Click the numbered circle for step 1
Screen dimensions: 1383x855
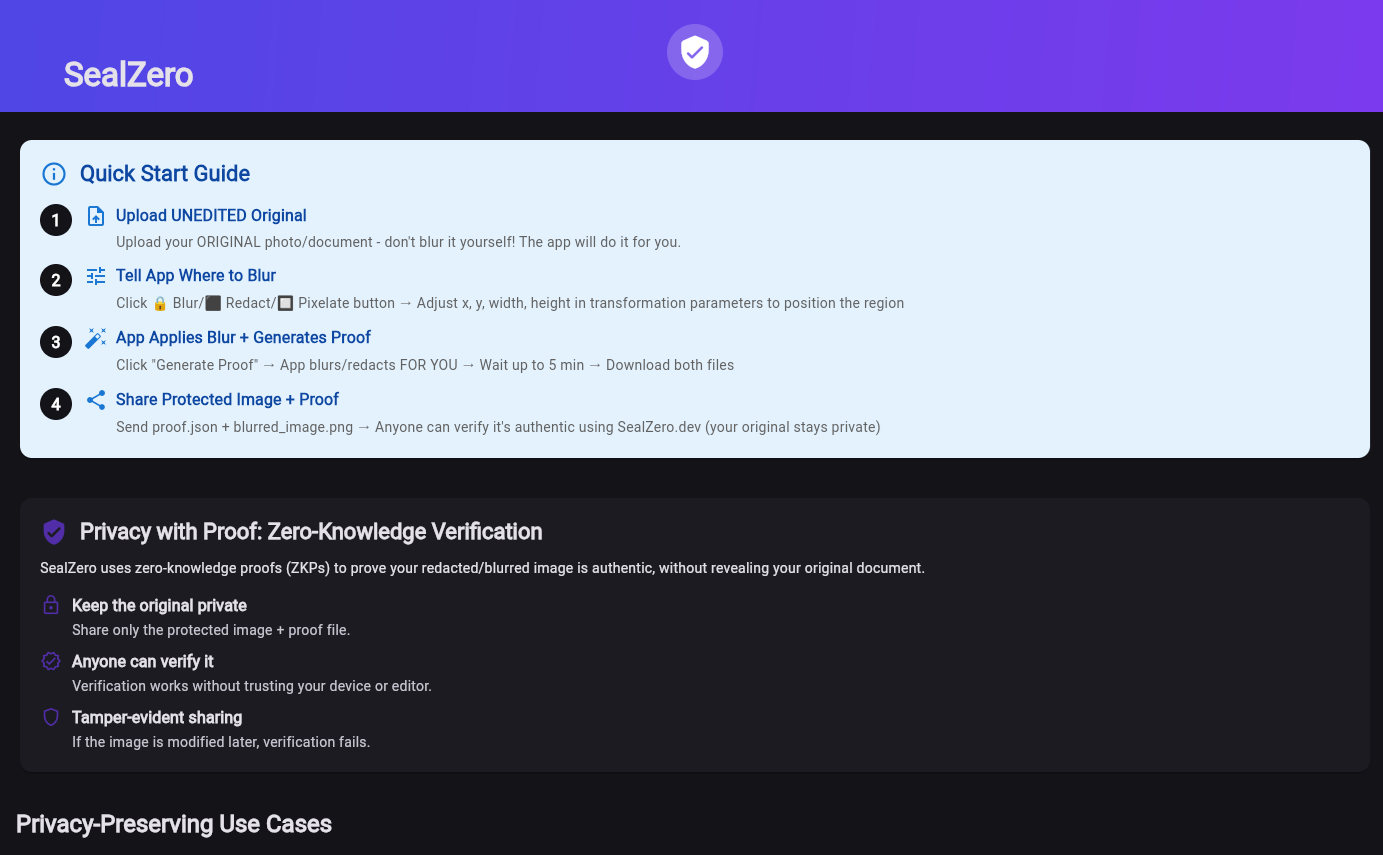(x=56, y=220)
